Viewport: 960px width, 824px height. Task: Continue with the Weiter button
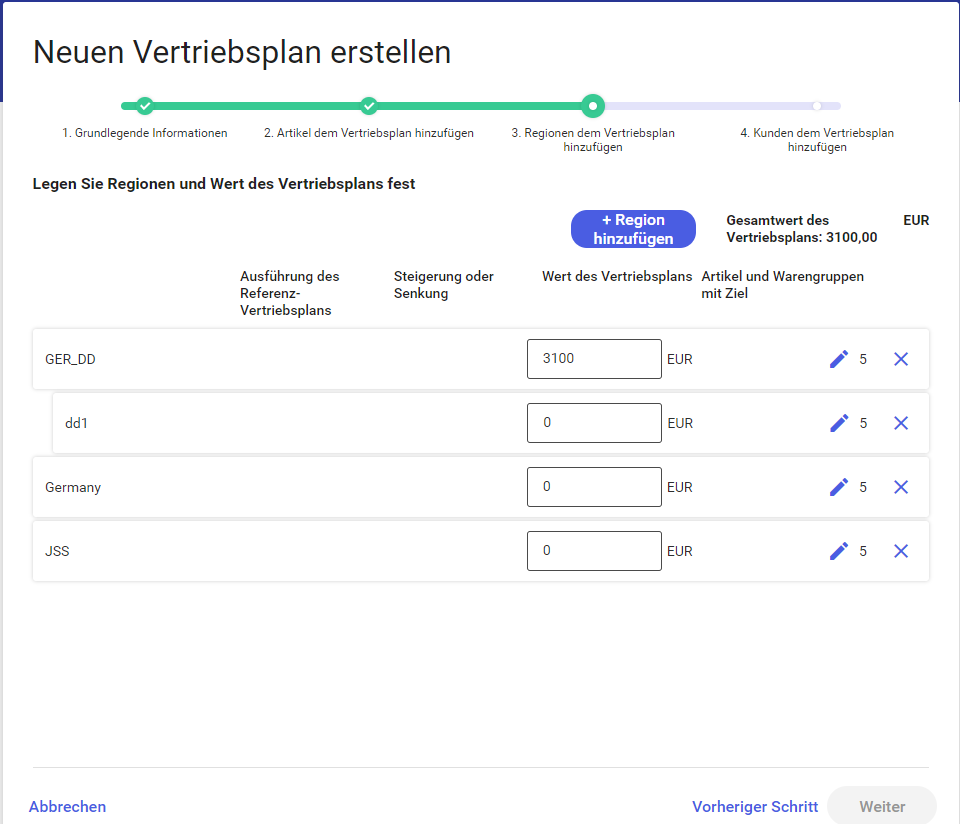click(882, 807)
